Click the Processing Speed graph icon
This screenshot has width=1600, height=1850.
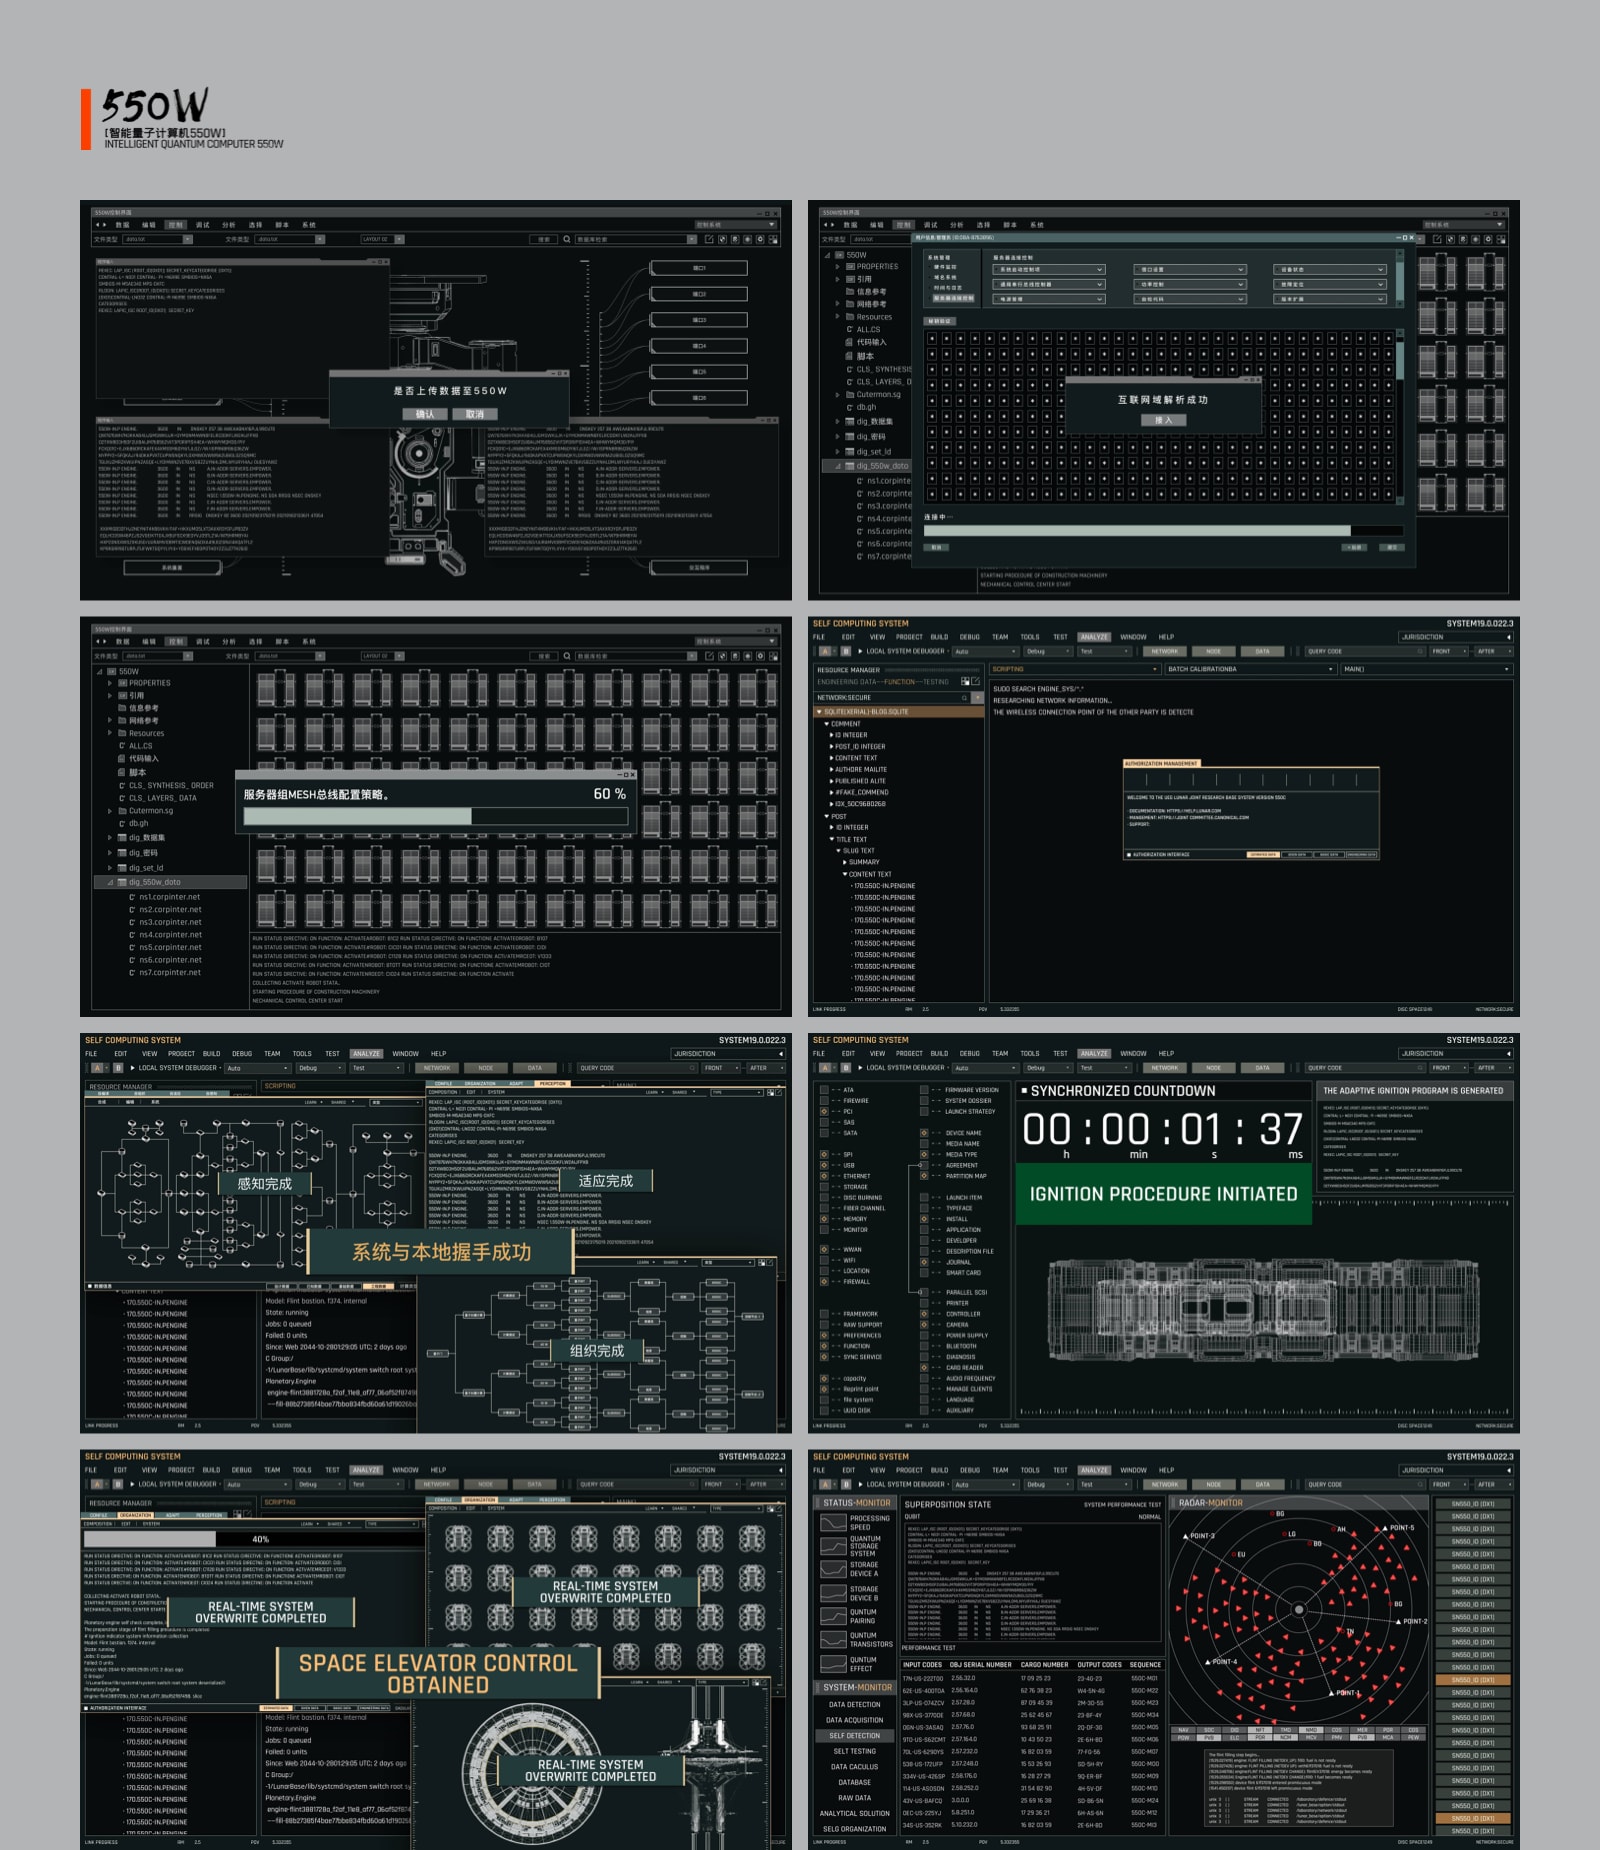pyautogui.click(x=832, y=1523)
